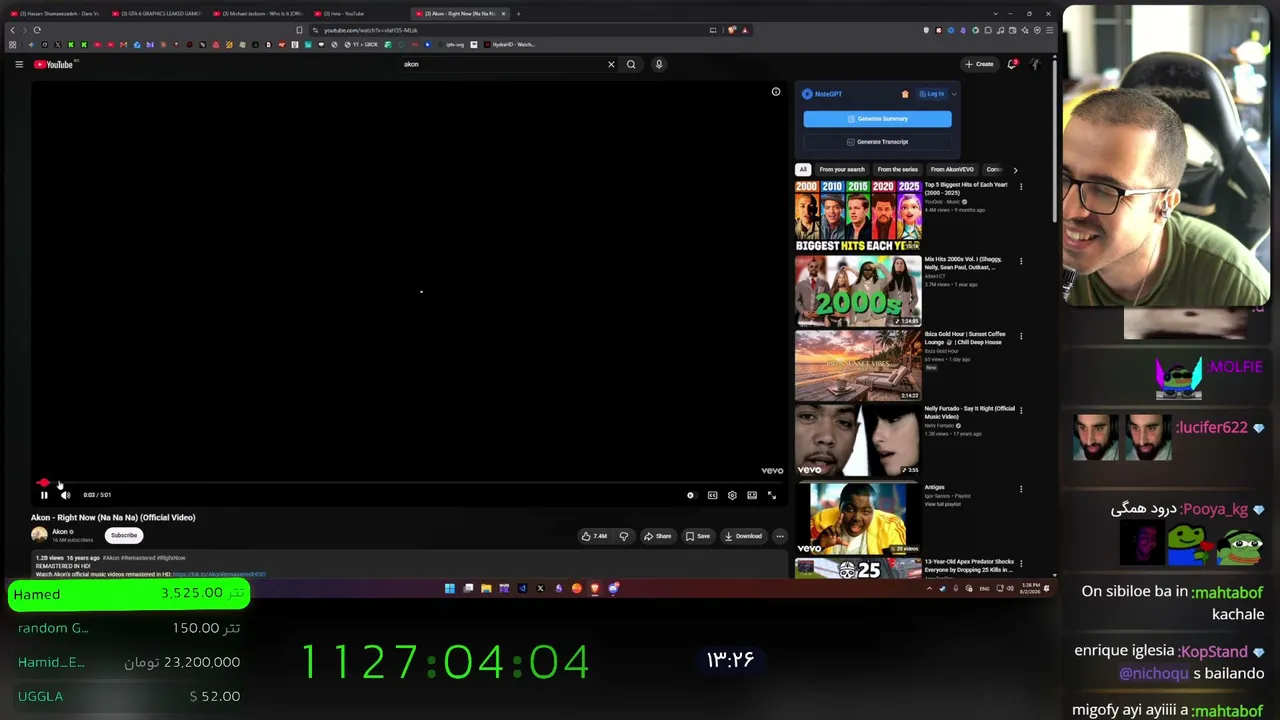Open the Top 5 Biggest Hits thumbnail

[x=858, y=216]
